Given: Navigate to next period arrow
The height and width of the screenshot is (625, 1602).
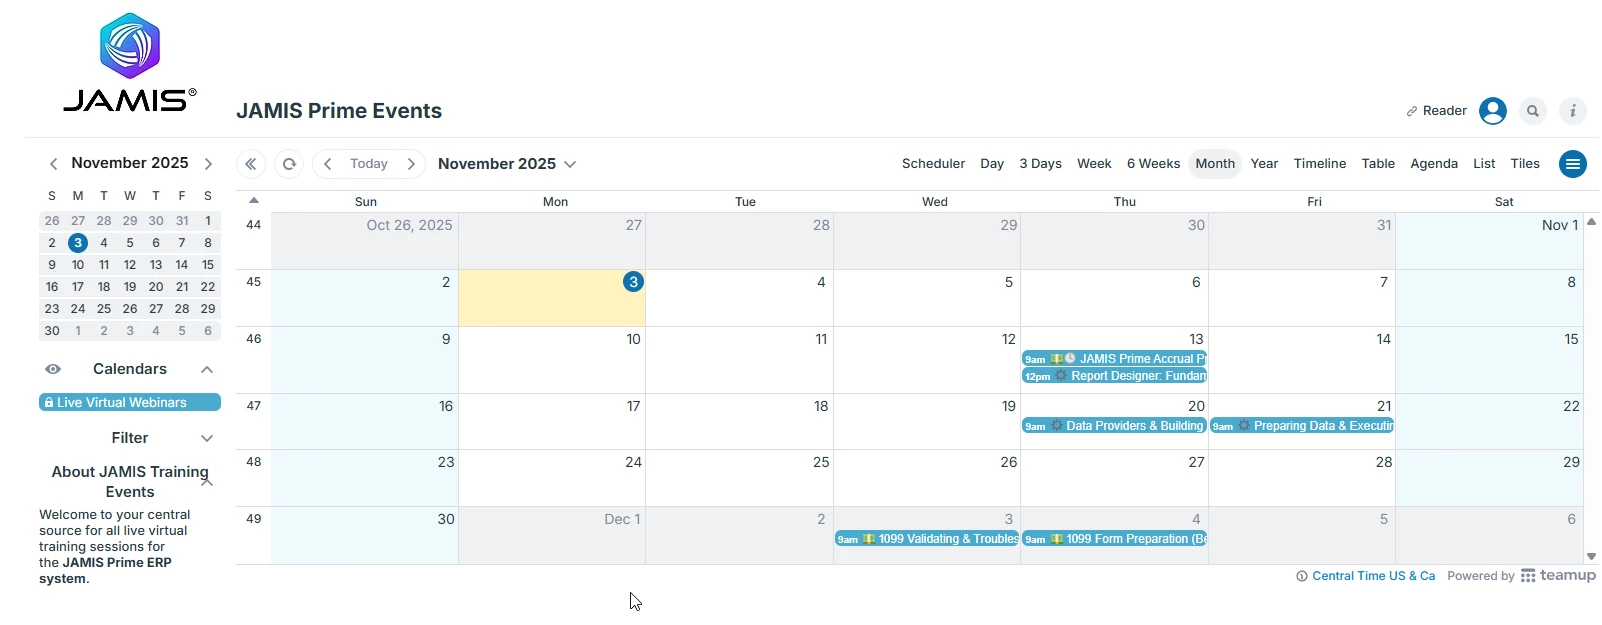Looking at the screenshot, I should (411, 164).
